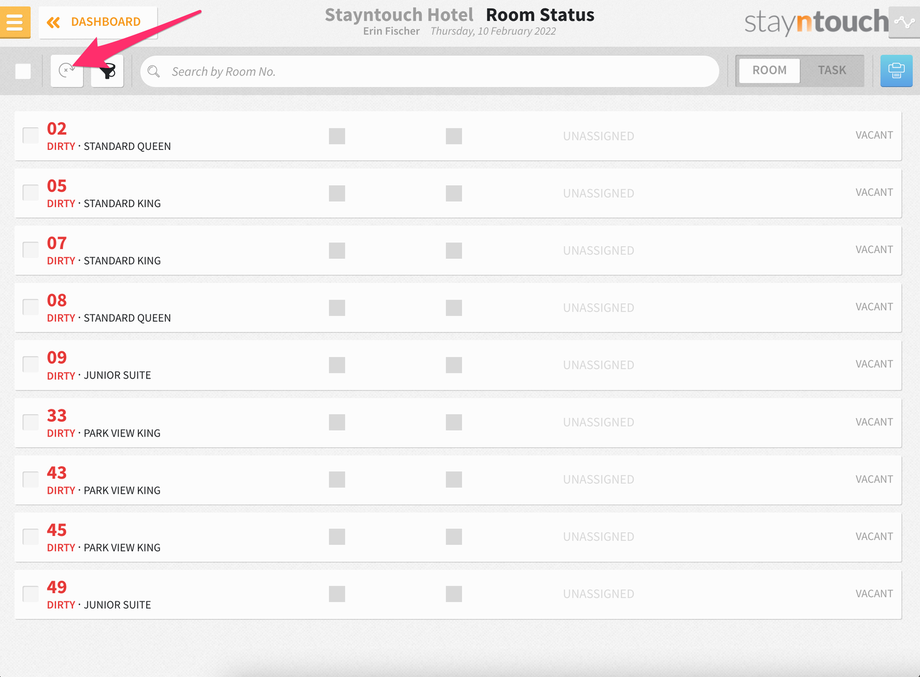Click the zigzag line icon beside the logo

pos(904,22)
